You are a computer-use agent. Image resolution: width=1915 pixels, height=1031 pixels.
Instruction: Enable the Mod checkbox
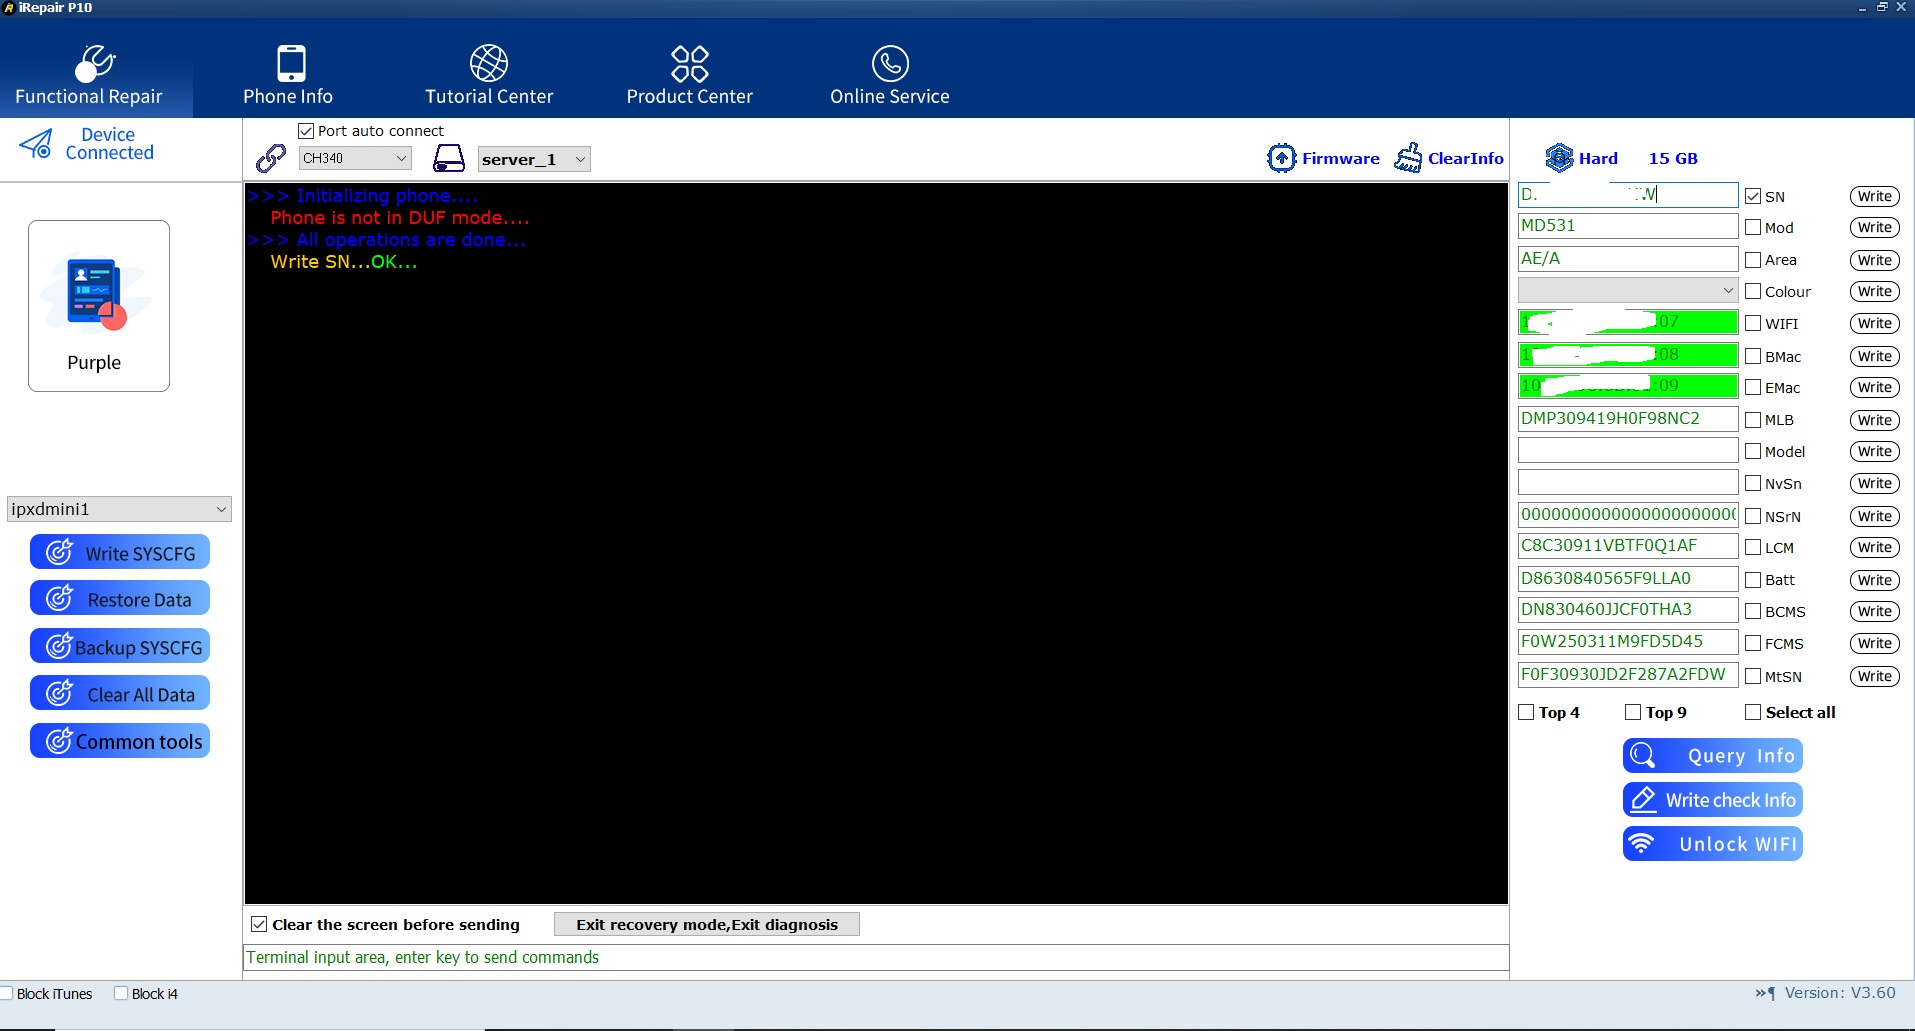(x=1753, y=227)
